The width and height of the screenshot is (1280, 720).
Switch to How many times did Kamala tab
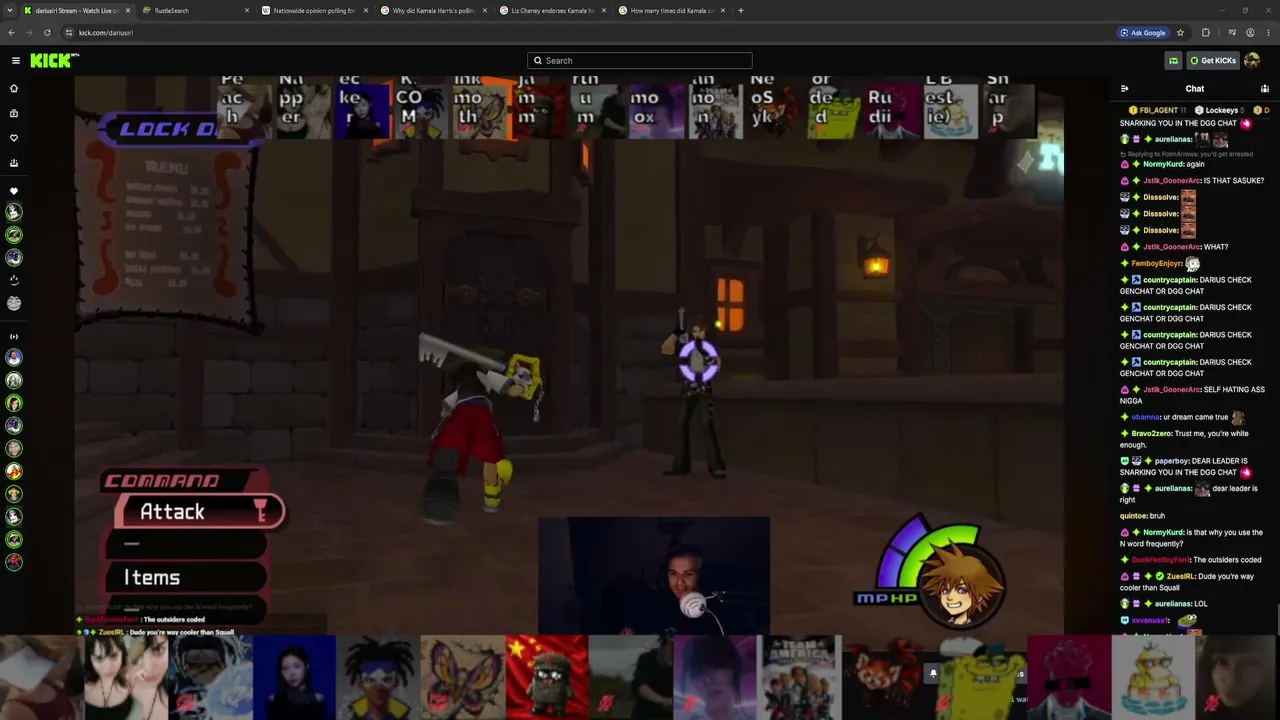coord(672,10)
